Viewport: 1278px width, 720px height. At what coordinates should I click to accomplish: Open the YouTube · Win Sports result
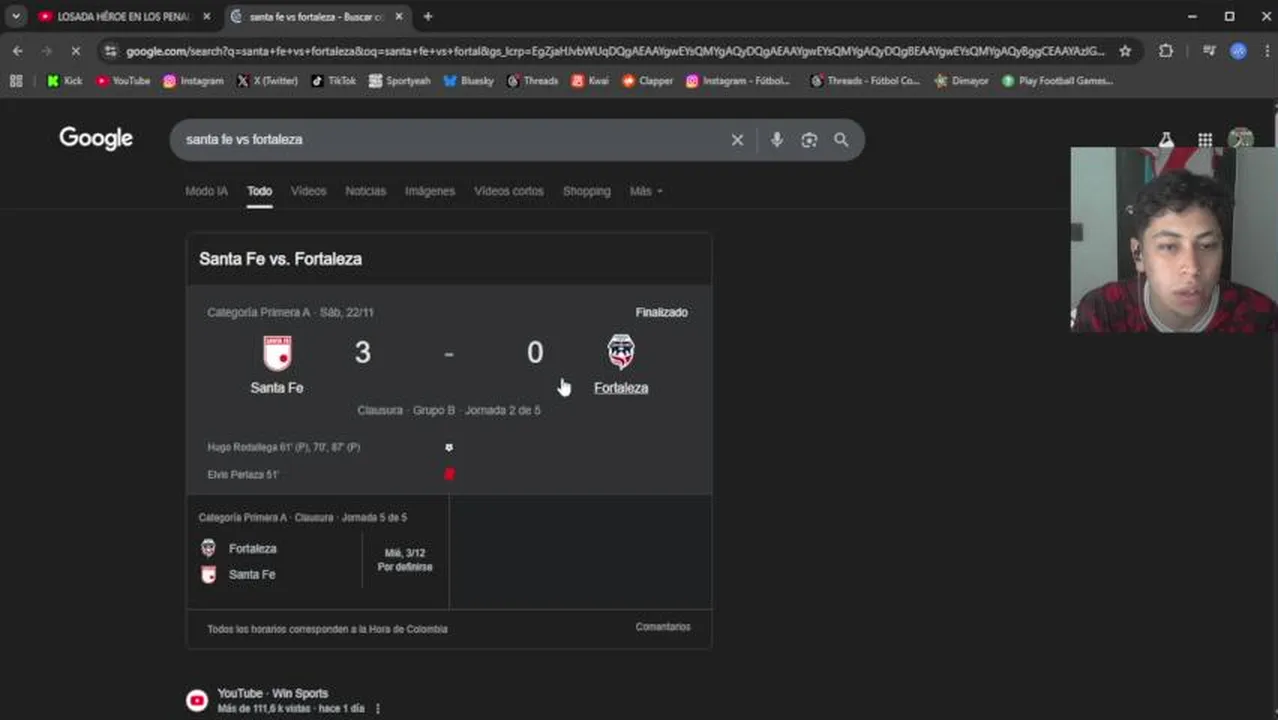tap(273, 693)
